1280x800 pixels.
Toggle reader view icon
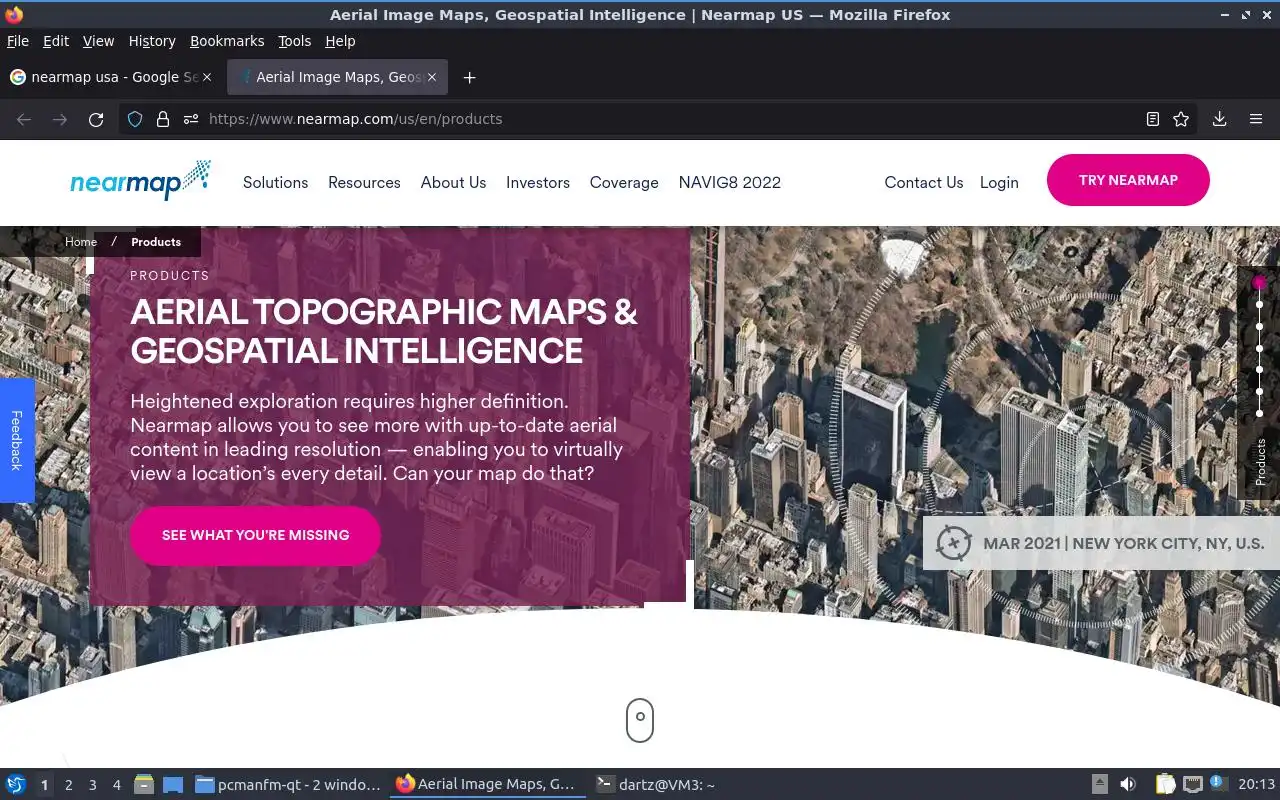click(1153, 119)
